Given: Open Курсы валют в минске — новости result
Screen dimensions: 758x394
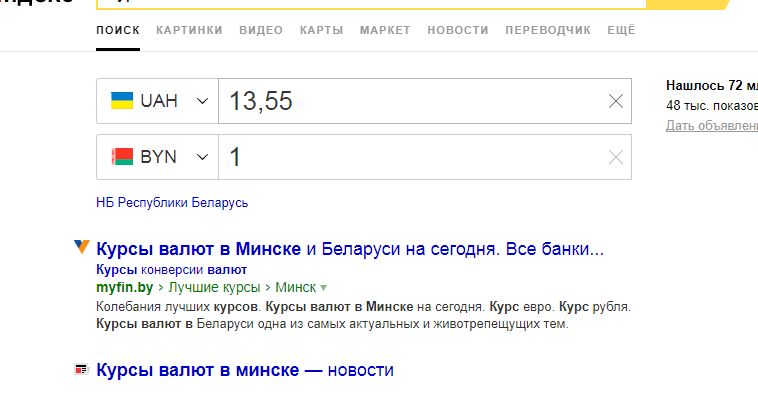Looking at the screenshot, I should coord(245,370).
